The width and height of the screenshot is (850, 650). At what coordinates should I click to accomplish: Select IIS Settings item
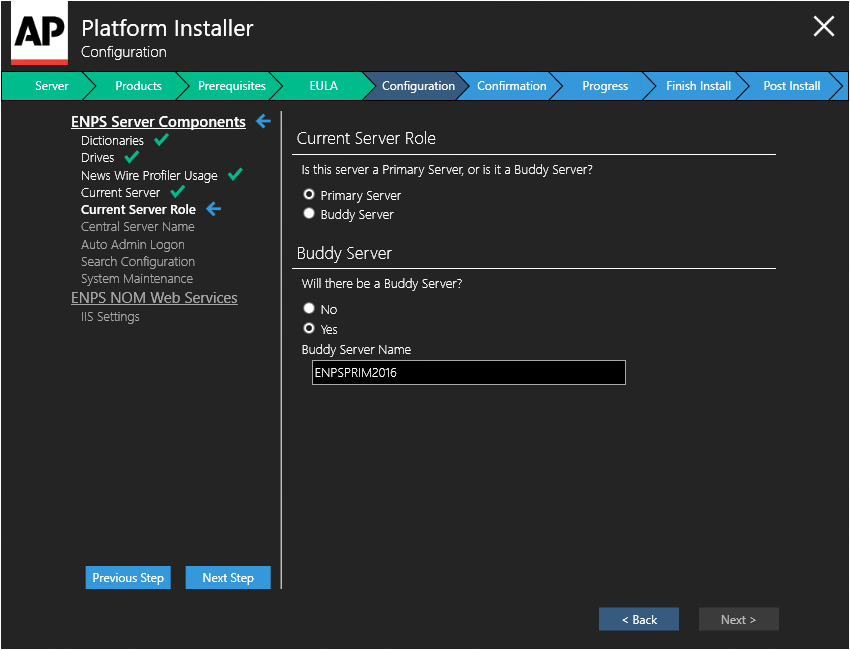point(110,317)
